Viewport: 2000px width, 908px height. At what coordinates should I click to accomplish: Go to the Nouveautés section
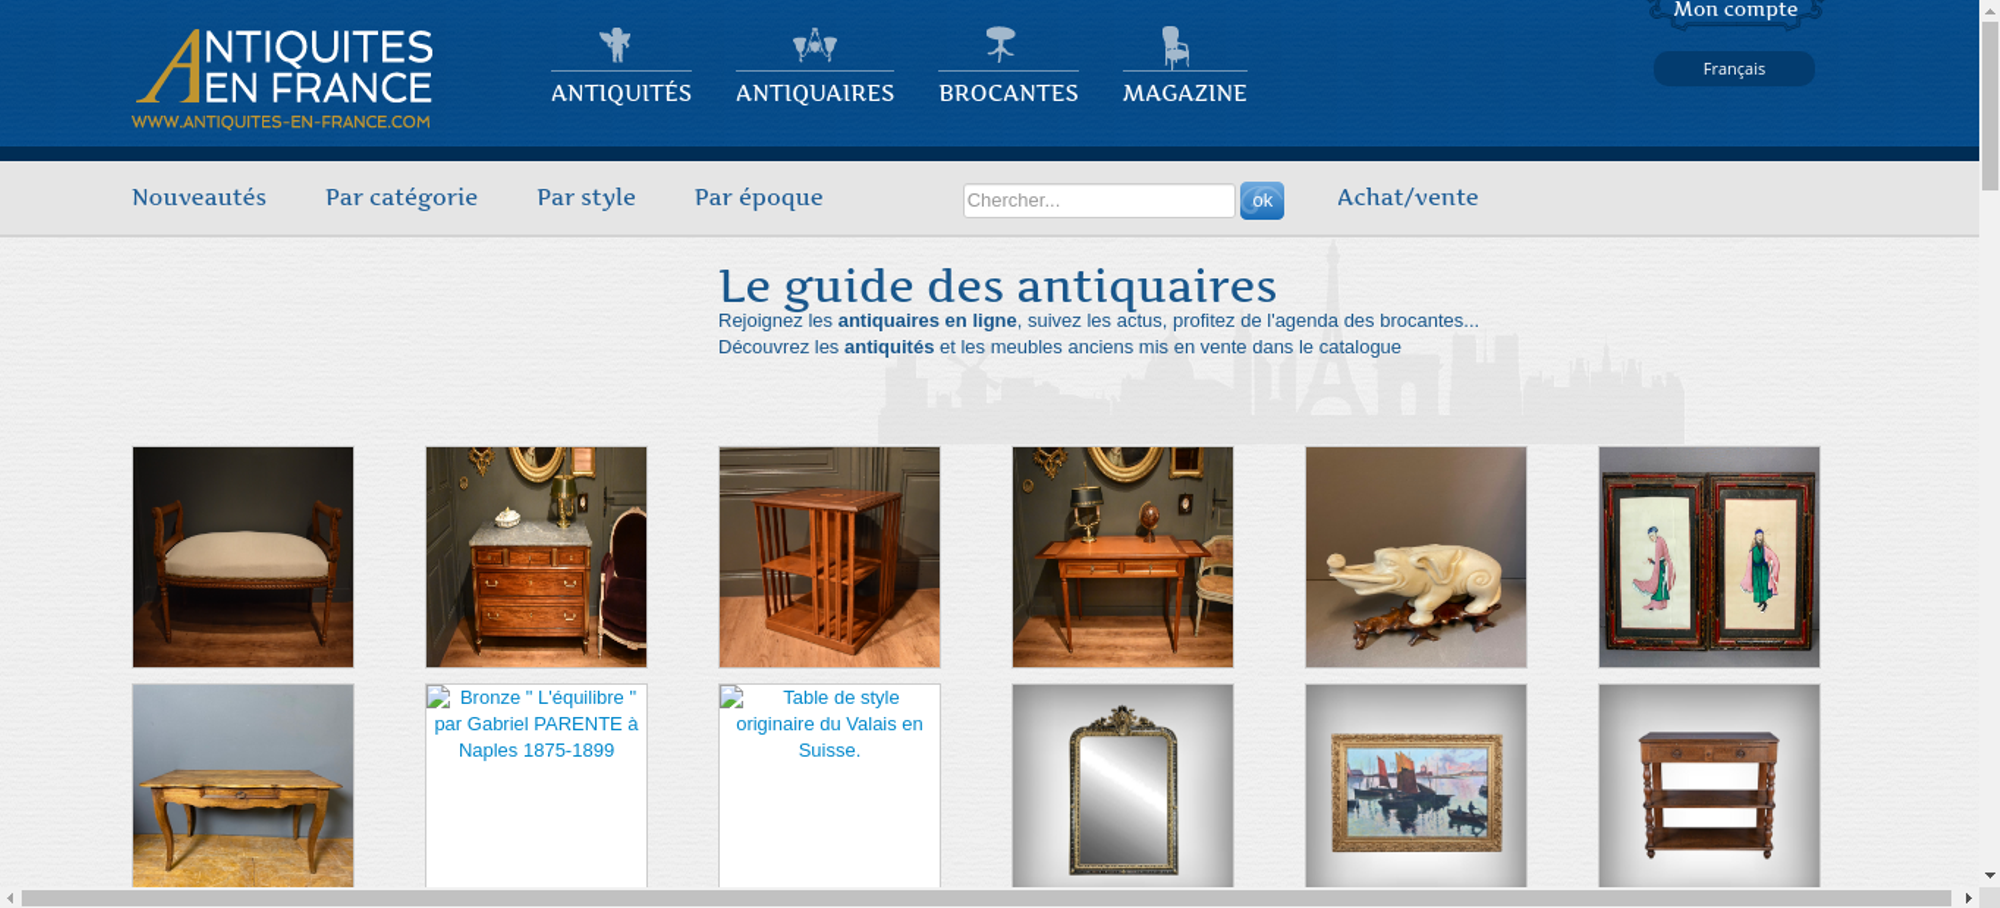tap(199, 197)
